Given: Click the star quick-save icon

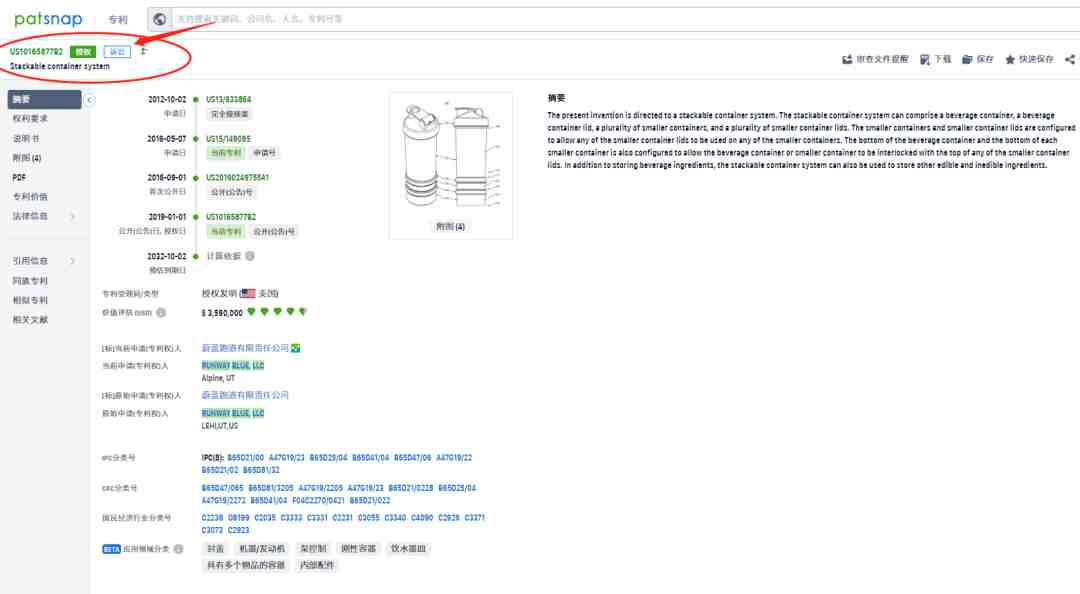Looking at the screenshot, I should coord(1010,59).
